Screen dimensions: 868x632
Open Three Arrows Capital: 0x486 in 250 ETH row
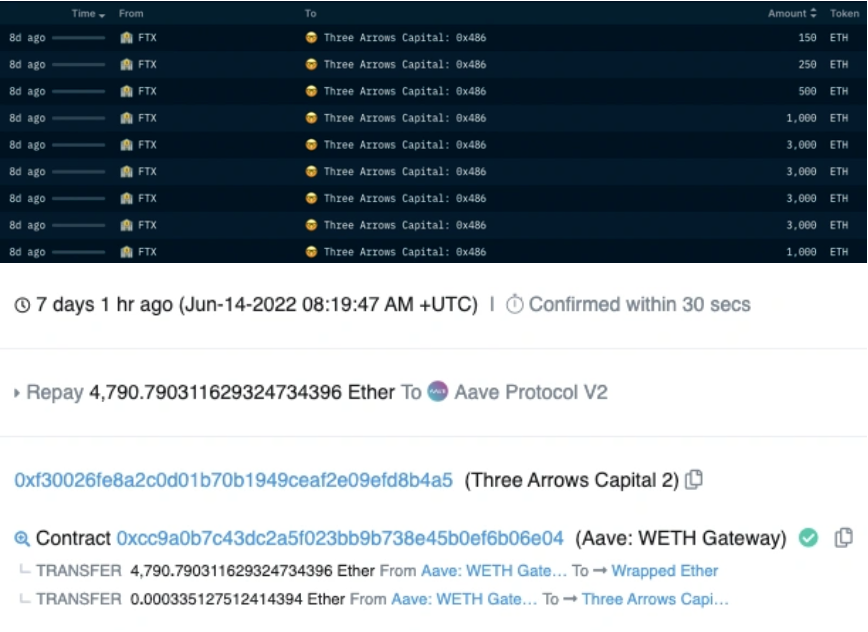(x=405, y=64)
